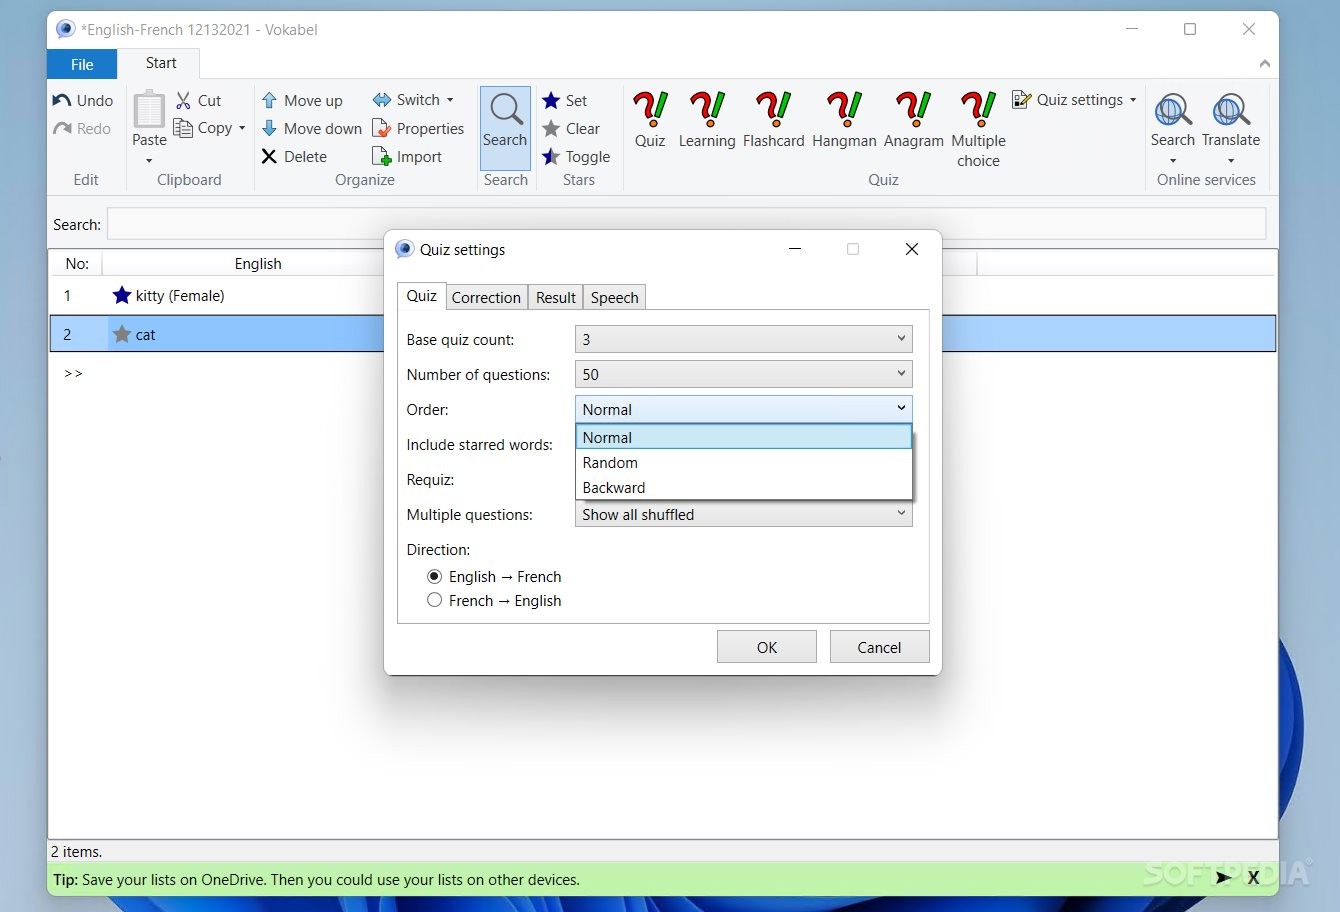Launch the Multiple choice quiz

[x=978, y=128]
